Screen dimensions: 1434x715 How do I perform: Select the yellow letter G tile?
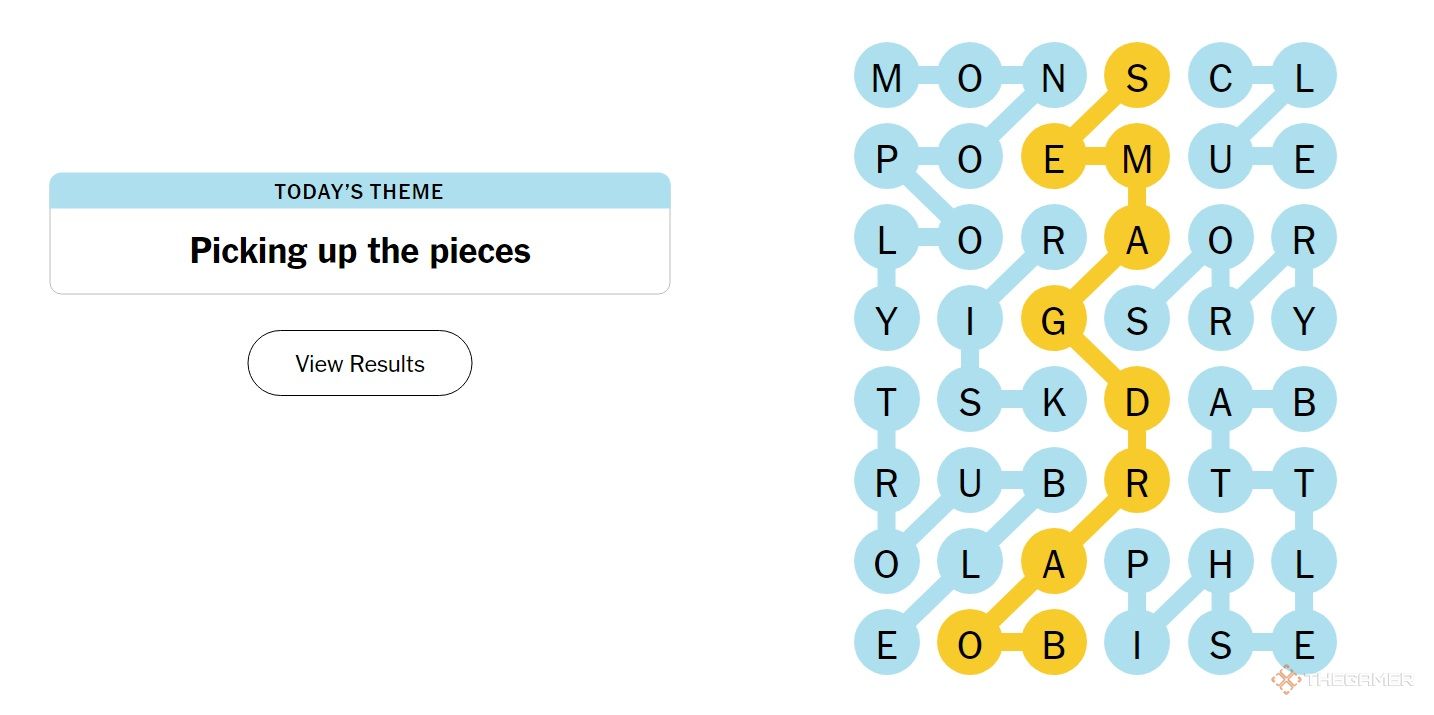coord(1053,321)
